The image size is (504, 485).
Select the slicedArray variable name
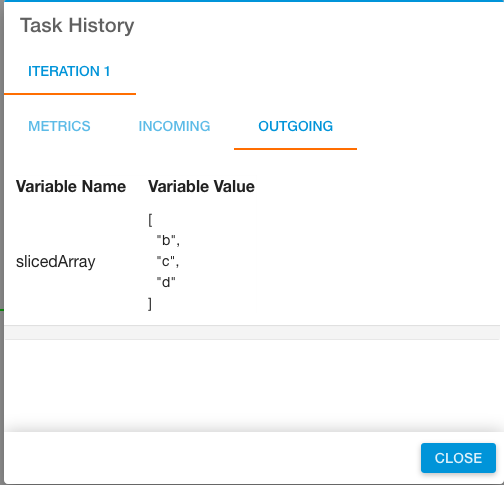pos(56,262)
